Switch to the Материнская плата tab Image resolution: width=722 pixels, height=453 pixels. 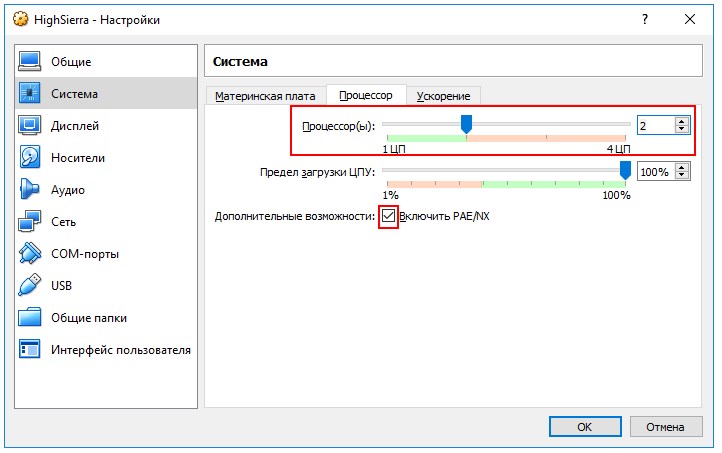tap(265, 96)
